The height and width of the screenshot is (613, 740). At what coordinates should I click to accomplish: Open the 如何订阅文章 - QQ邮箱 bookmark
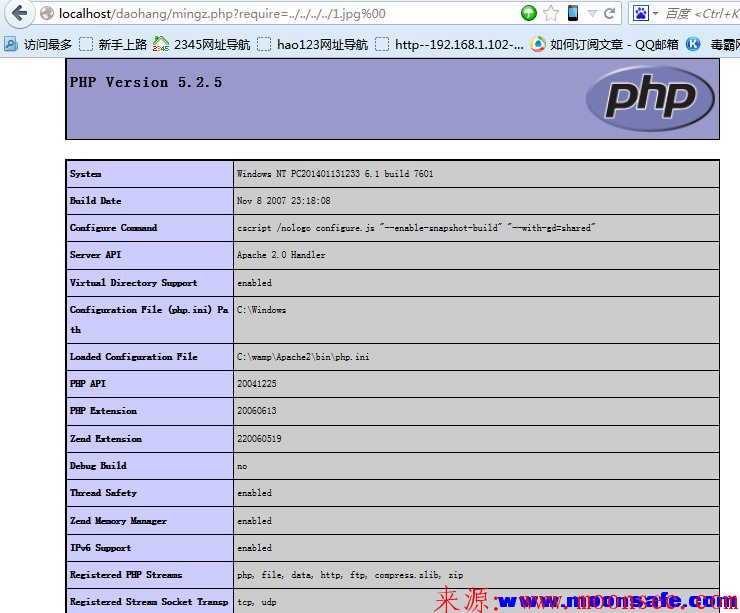(x=604, y=44)
